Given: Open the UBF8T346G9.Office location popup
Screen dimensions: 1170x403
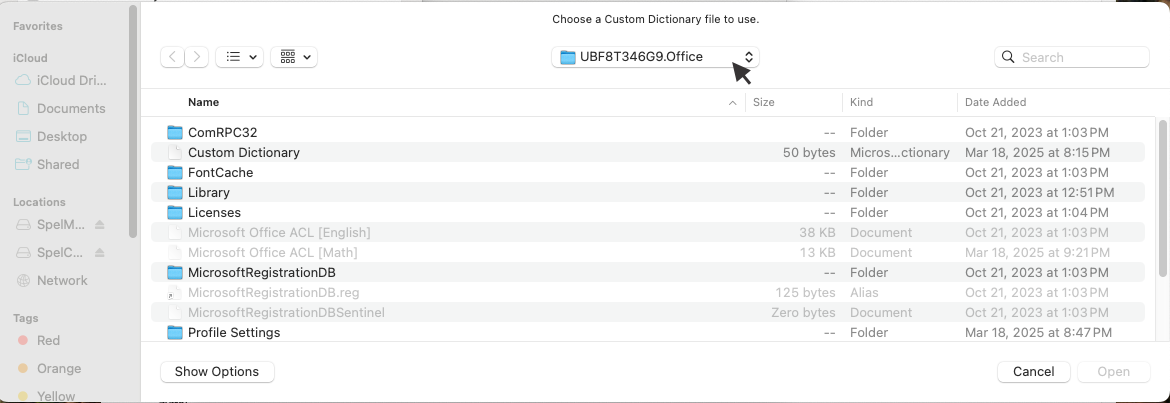Looking at the screenshot, I should point(656,57).
